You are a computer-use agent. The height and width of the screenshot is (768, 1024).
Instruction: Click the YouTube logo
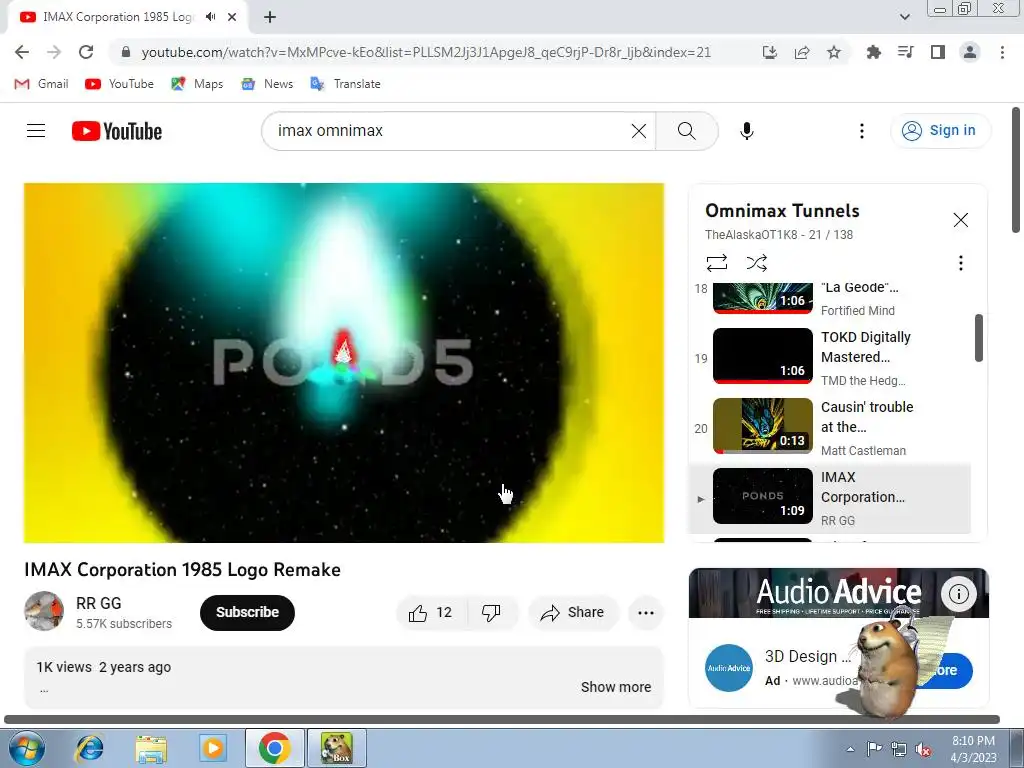click(x=117, y=131)
